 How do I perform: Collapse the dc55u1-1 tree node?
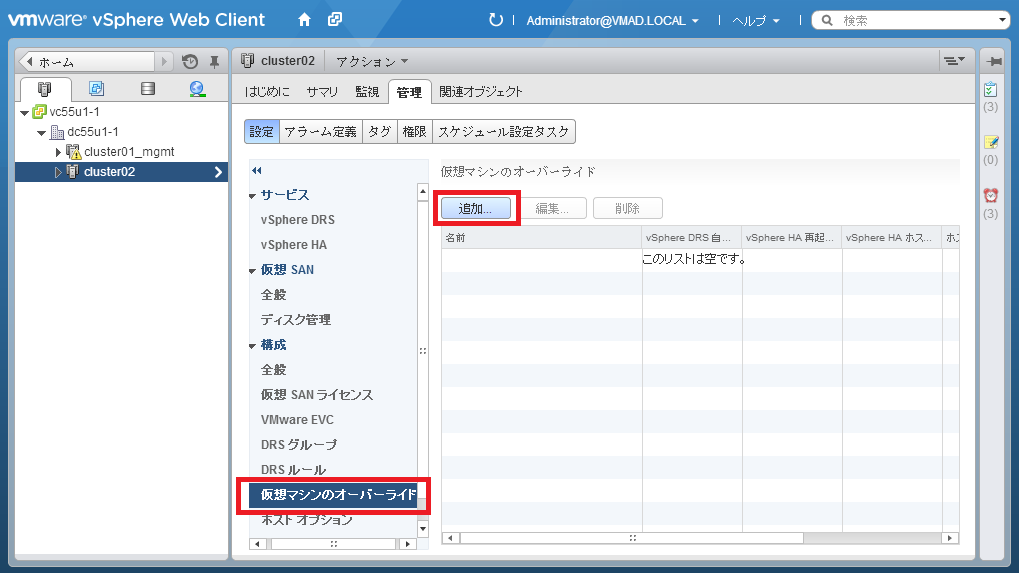pos(42,133)
